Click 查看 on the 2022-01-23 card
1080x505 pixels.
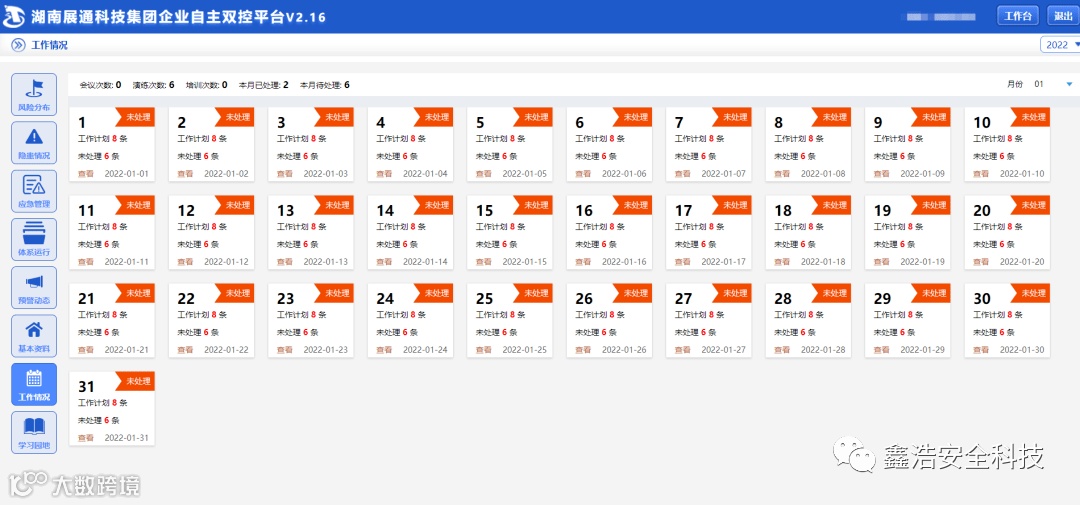pyautogui.click(x=284, y=350)
